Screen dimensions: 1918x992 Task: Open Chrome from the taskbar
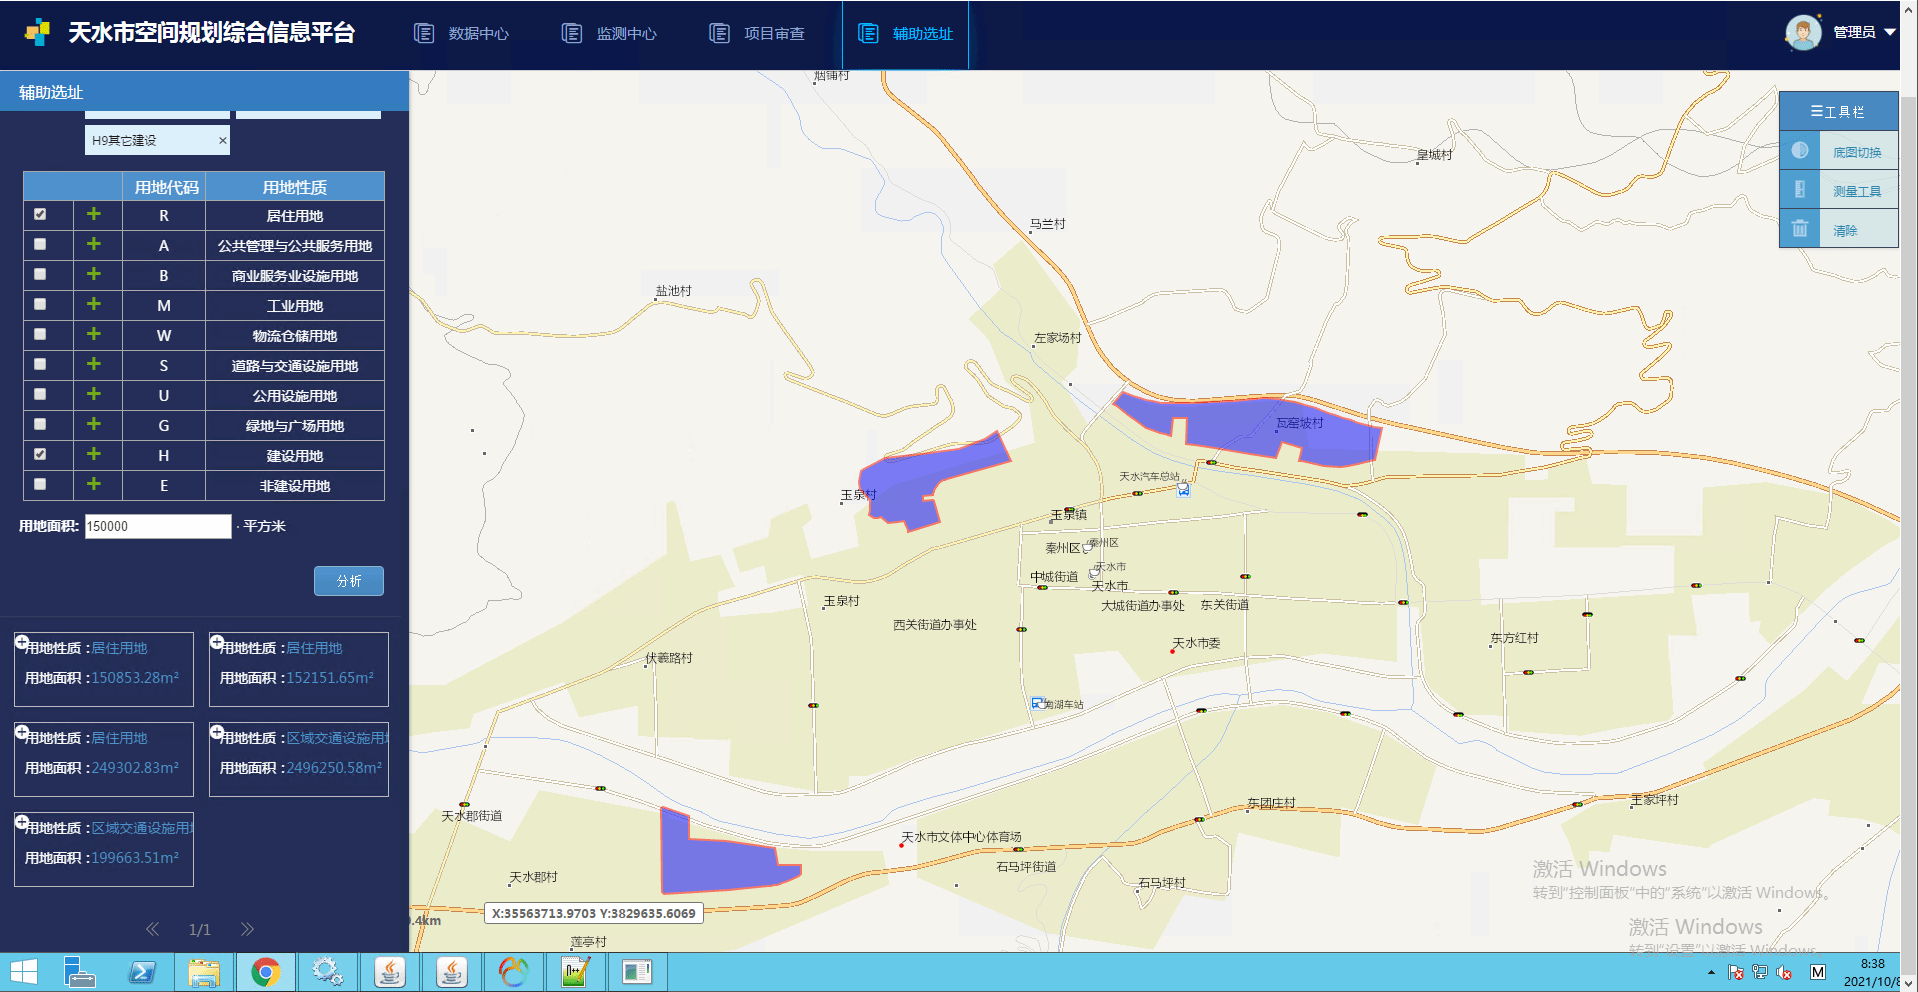265,972
